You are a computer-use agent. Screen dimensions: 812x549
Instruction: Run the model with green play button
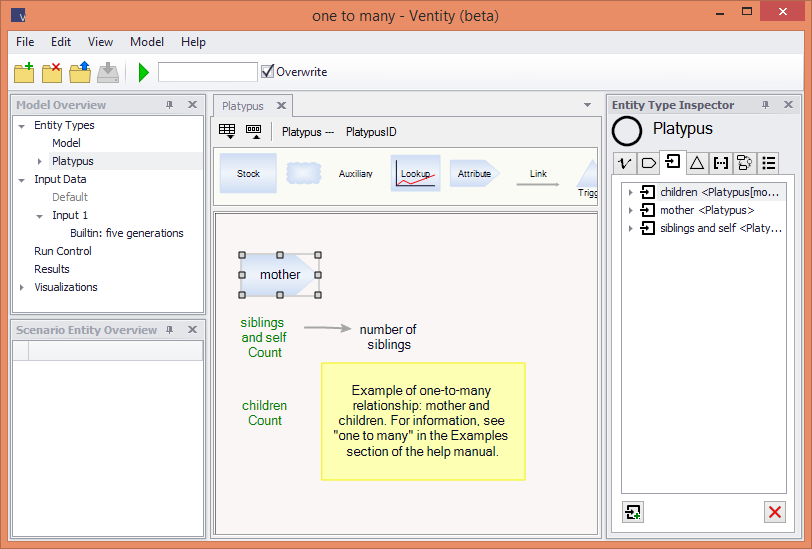tap(143, 73)
